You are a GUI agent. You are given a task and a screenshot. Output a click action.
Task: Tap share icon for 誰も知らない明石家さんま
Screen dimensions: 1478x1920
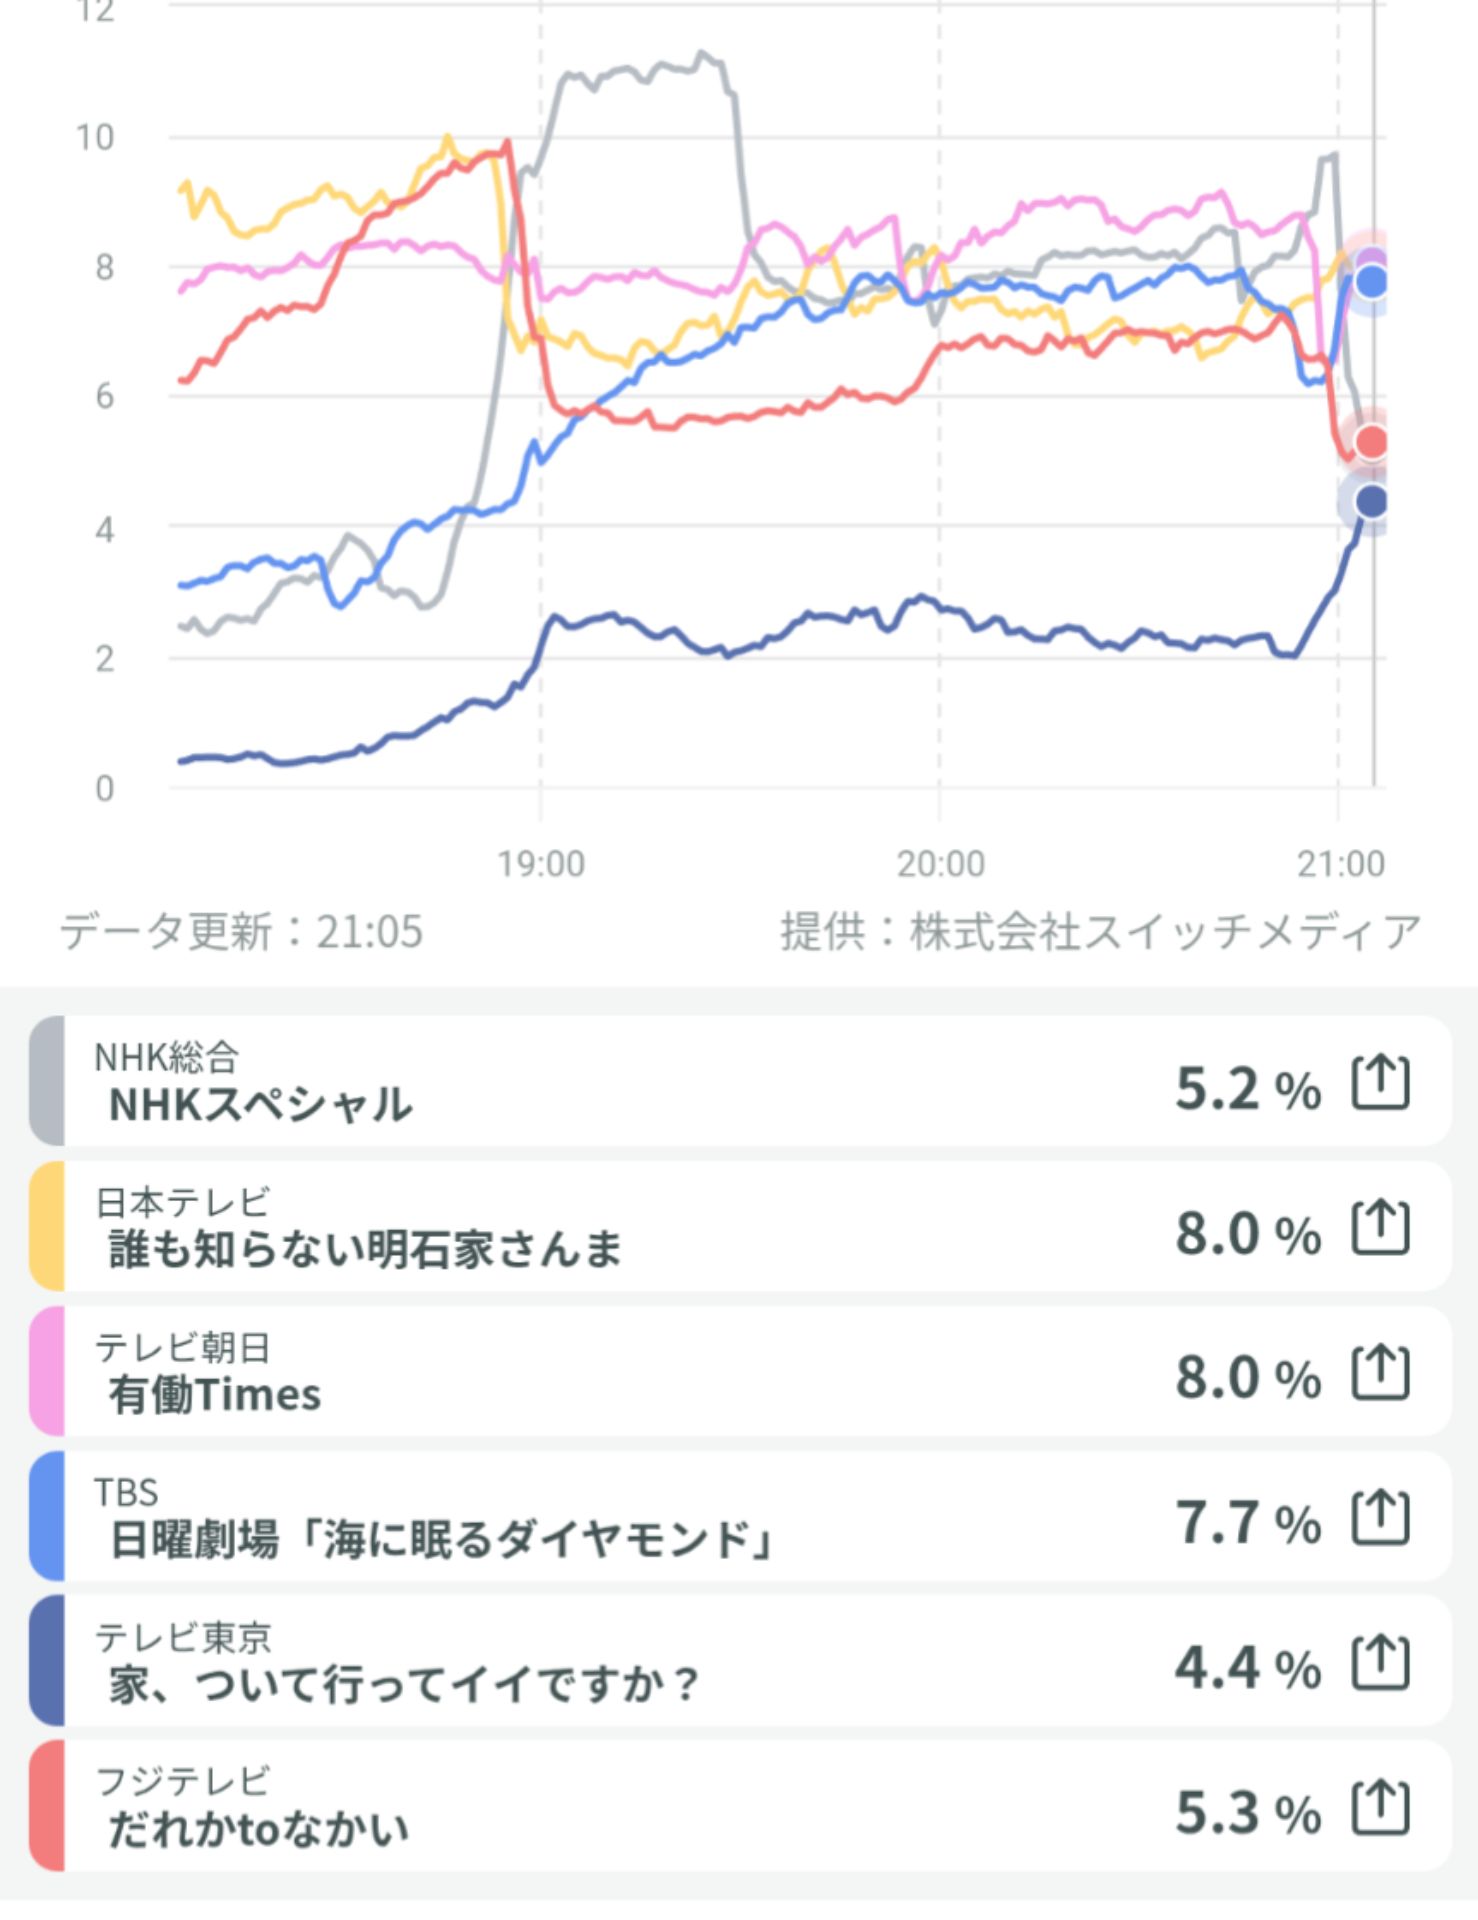pyautogui.click(x=1380, y=1228)
